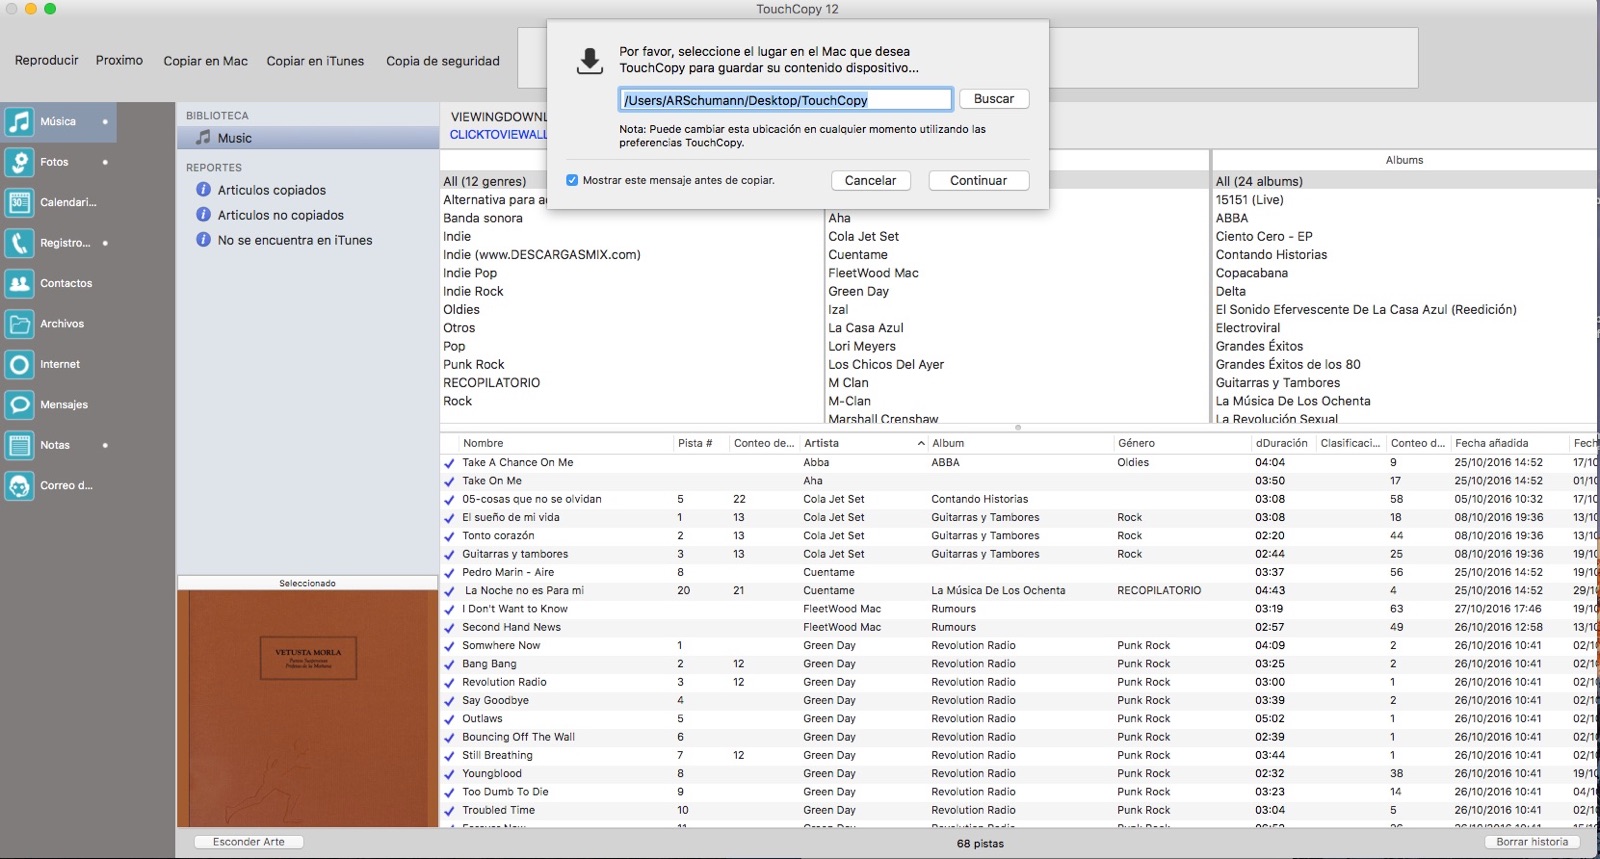Screen dimensions: 1600x859
Task: Uncheck the checkmark for Second Hand News
Action: click(x=449, y=628)
